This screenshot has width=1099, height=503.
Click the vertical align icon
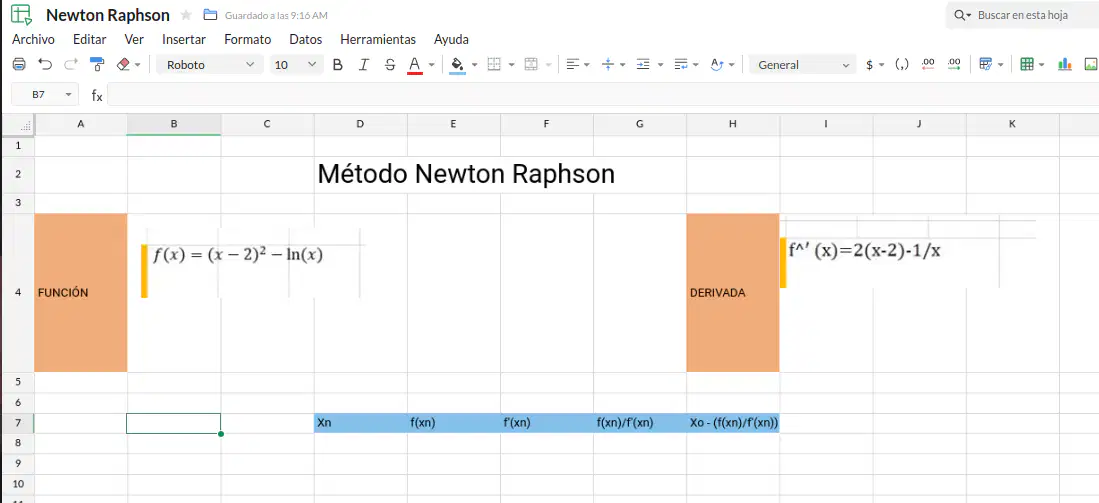pyautogui.click(x=608, y=64)
